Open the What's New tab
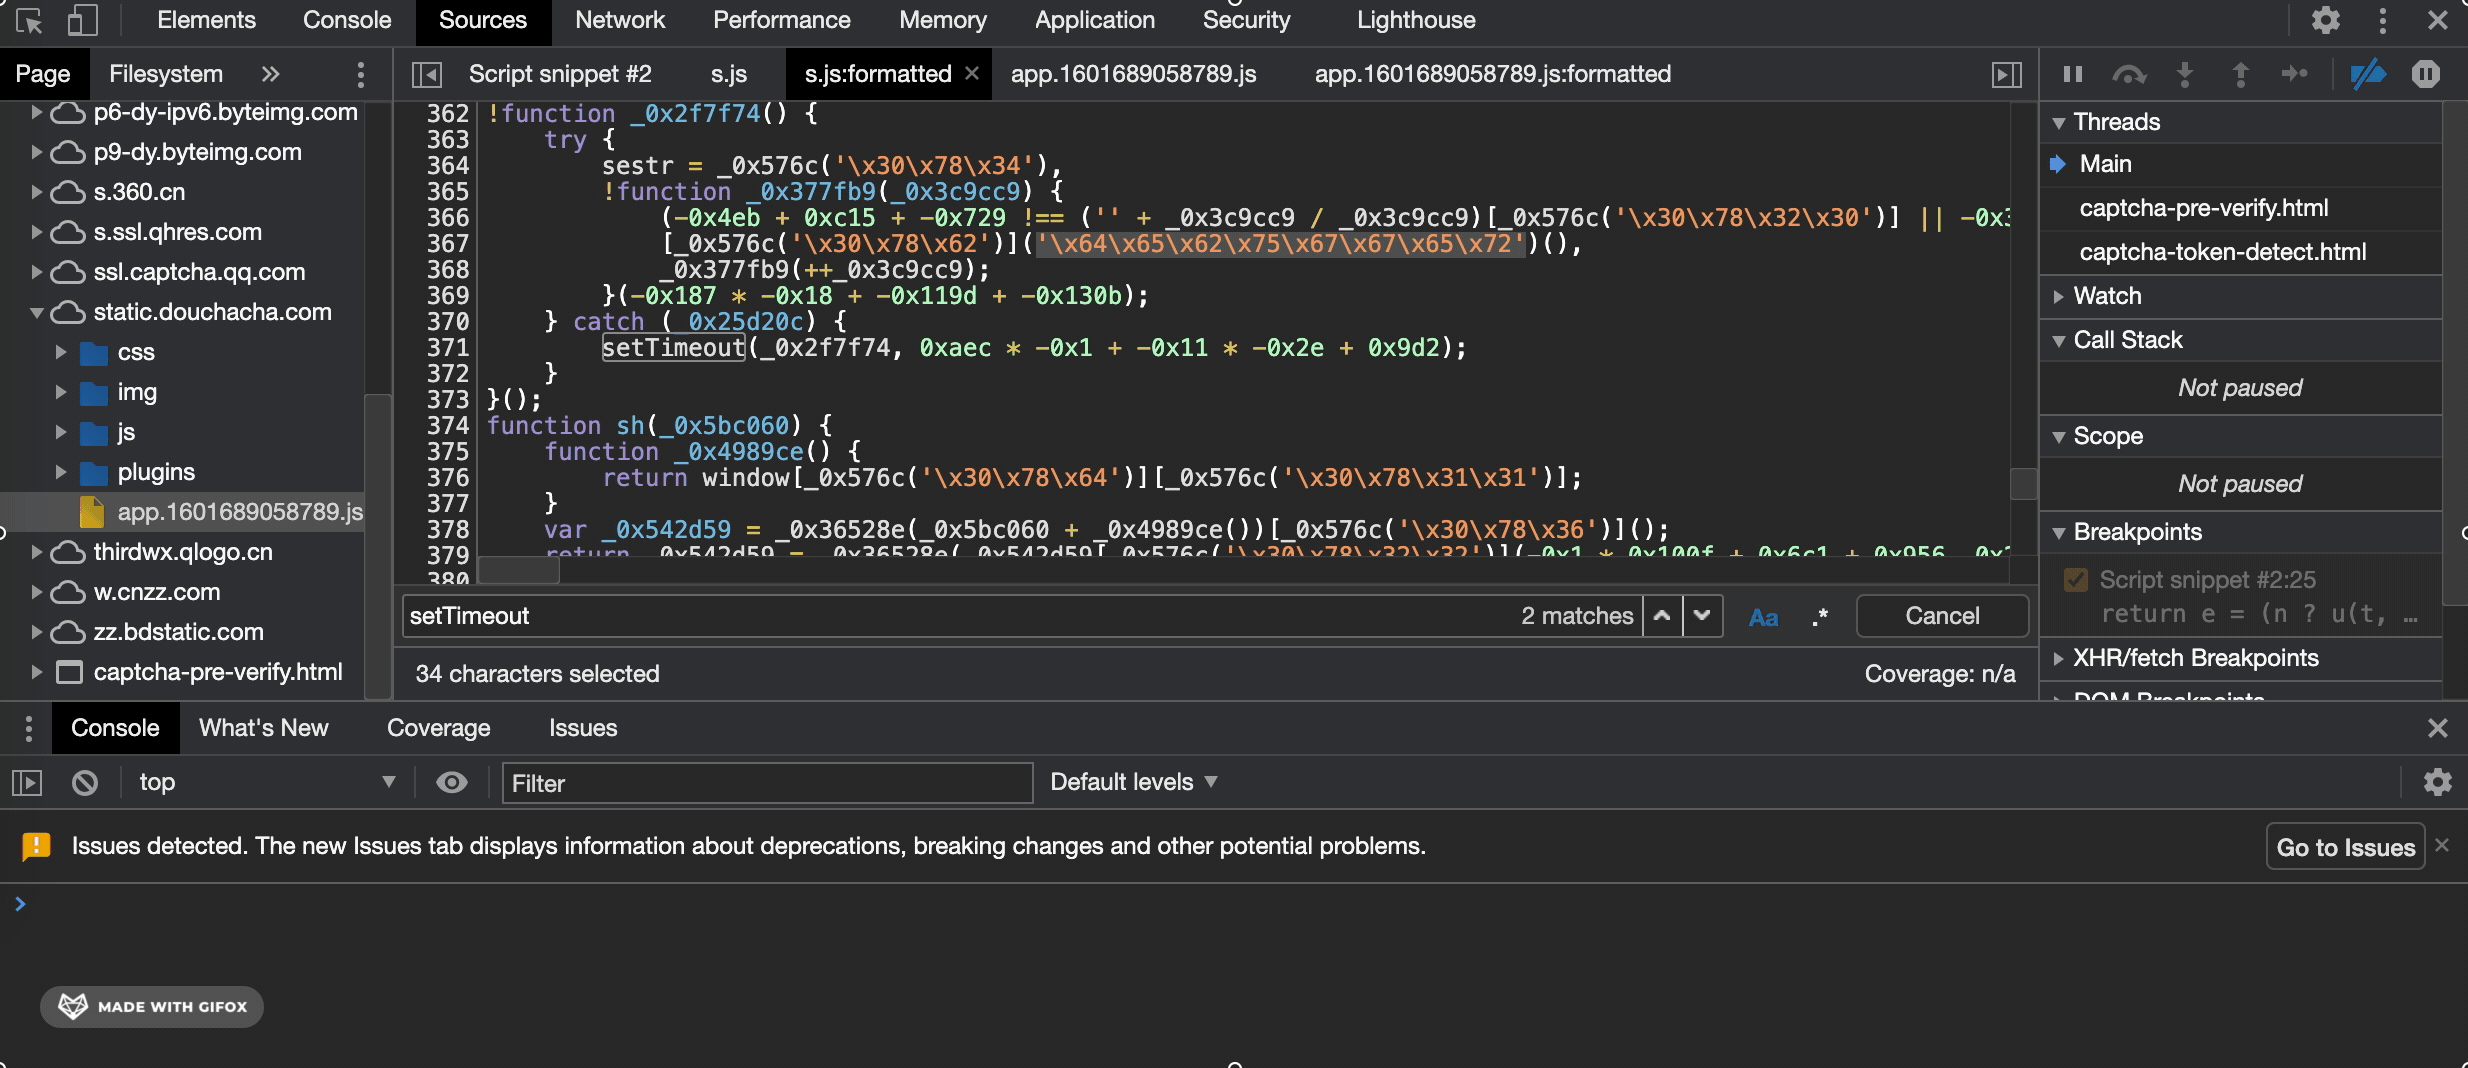The width and height of the screenshot is (2468, 1068). [x=262, y=728]
